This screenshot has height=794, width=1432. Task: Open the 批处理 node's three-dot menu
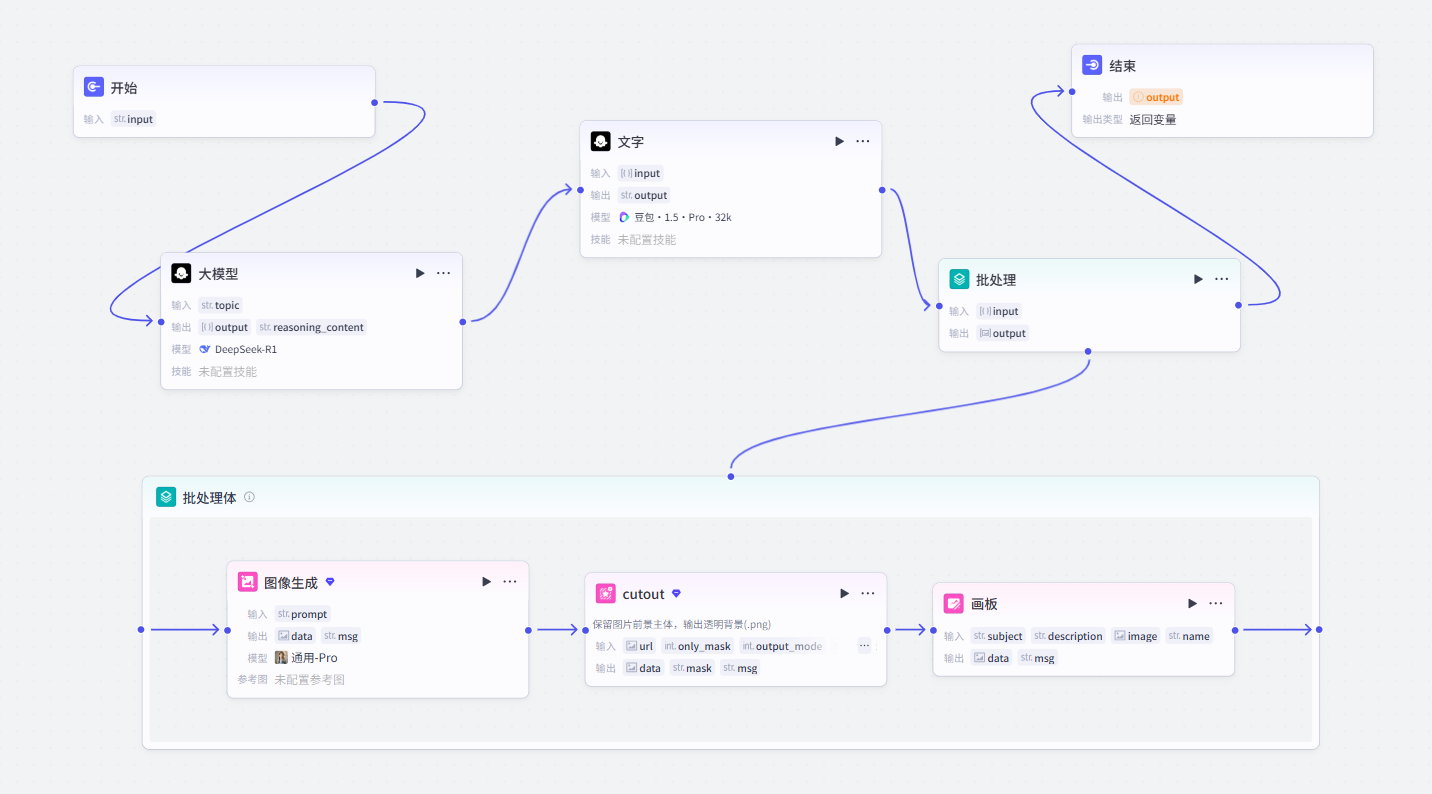[x=1222, y=279]
